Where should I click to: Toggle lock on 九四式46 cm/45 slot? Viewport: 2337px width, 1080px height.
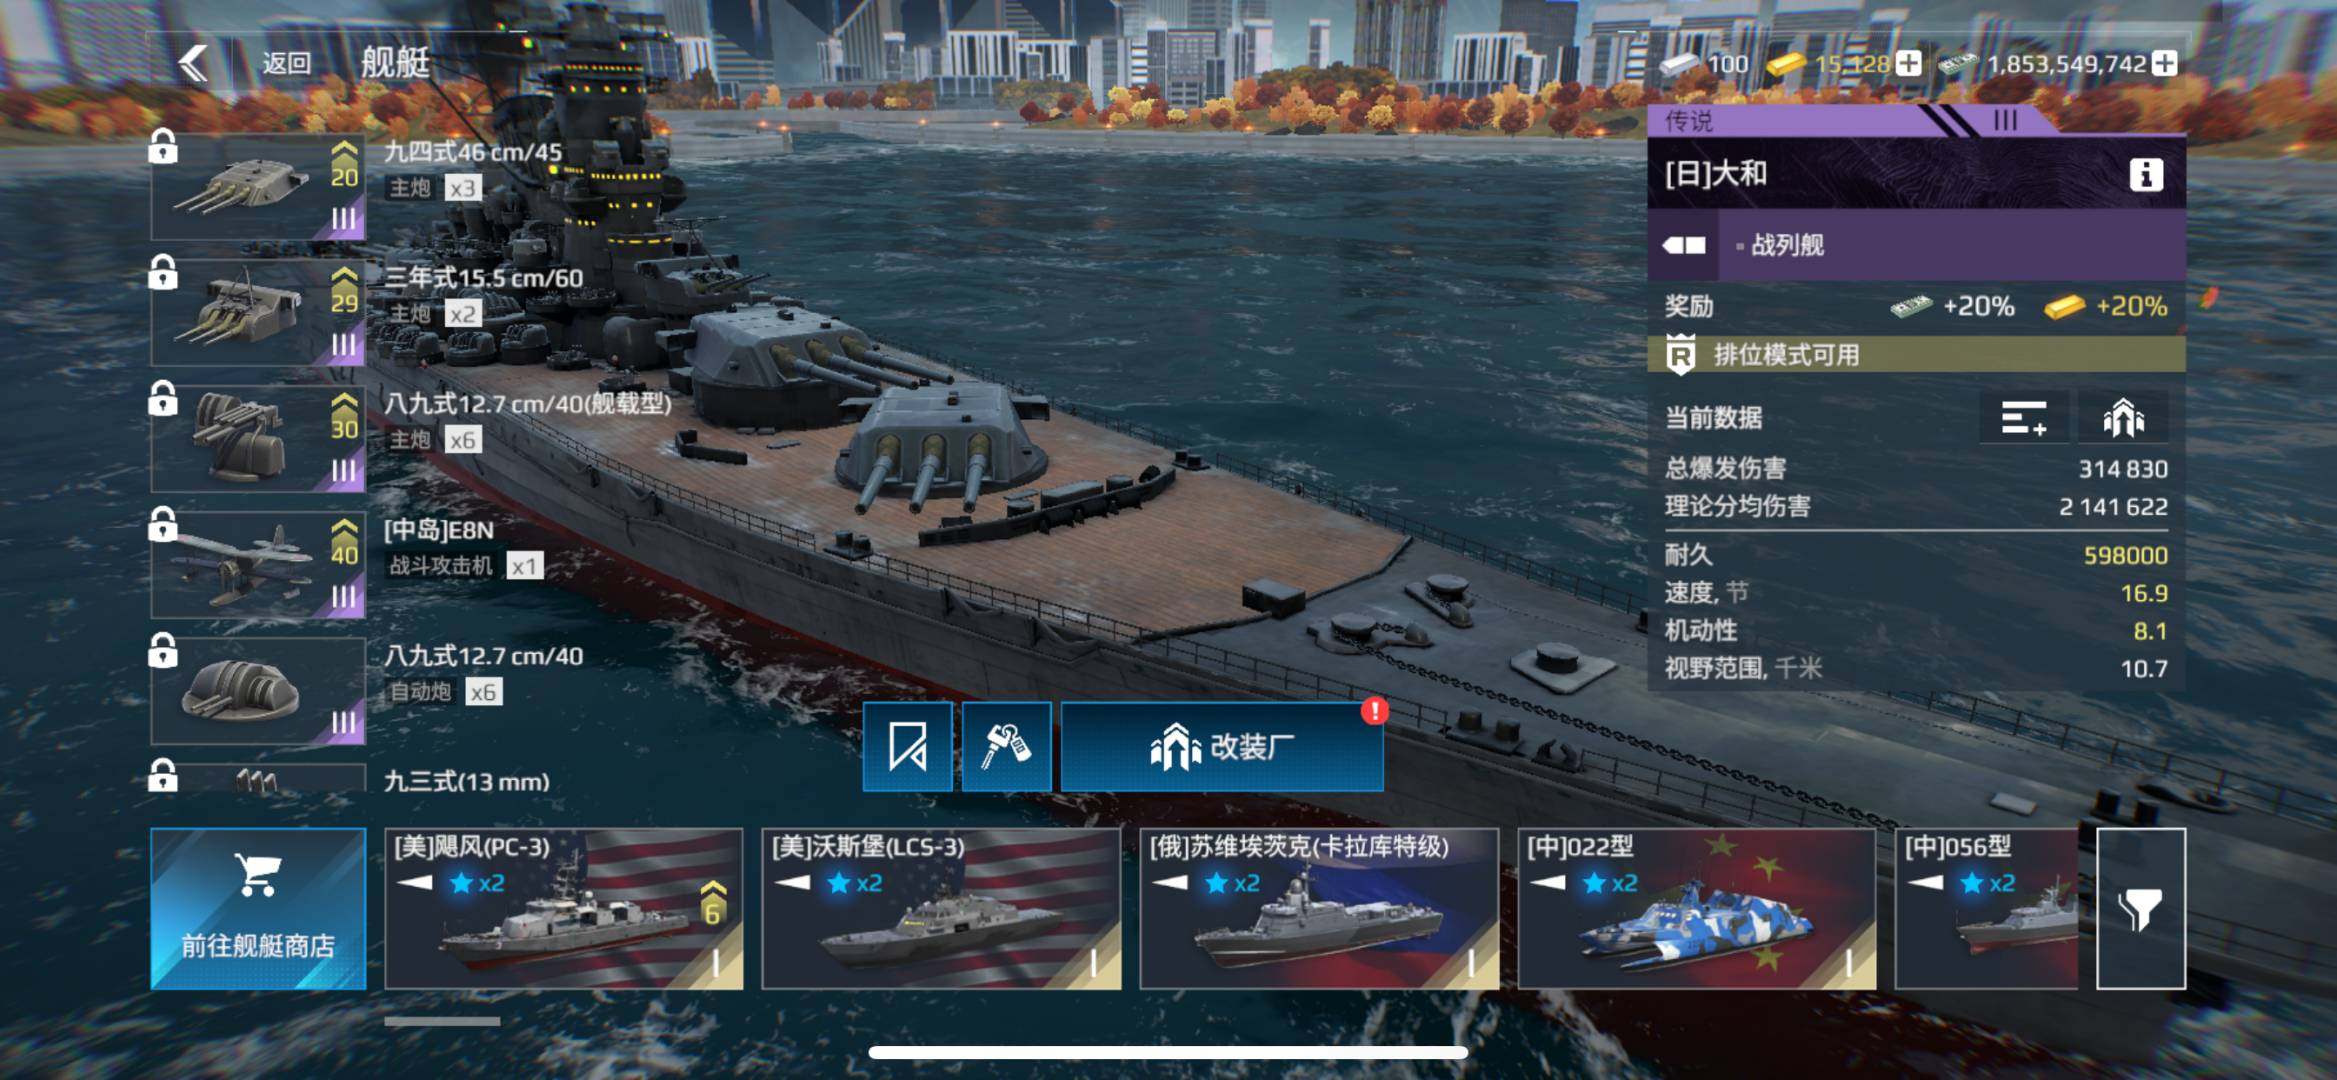(163, 147)
